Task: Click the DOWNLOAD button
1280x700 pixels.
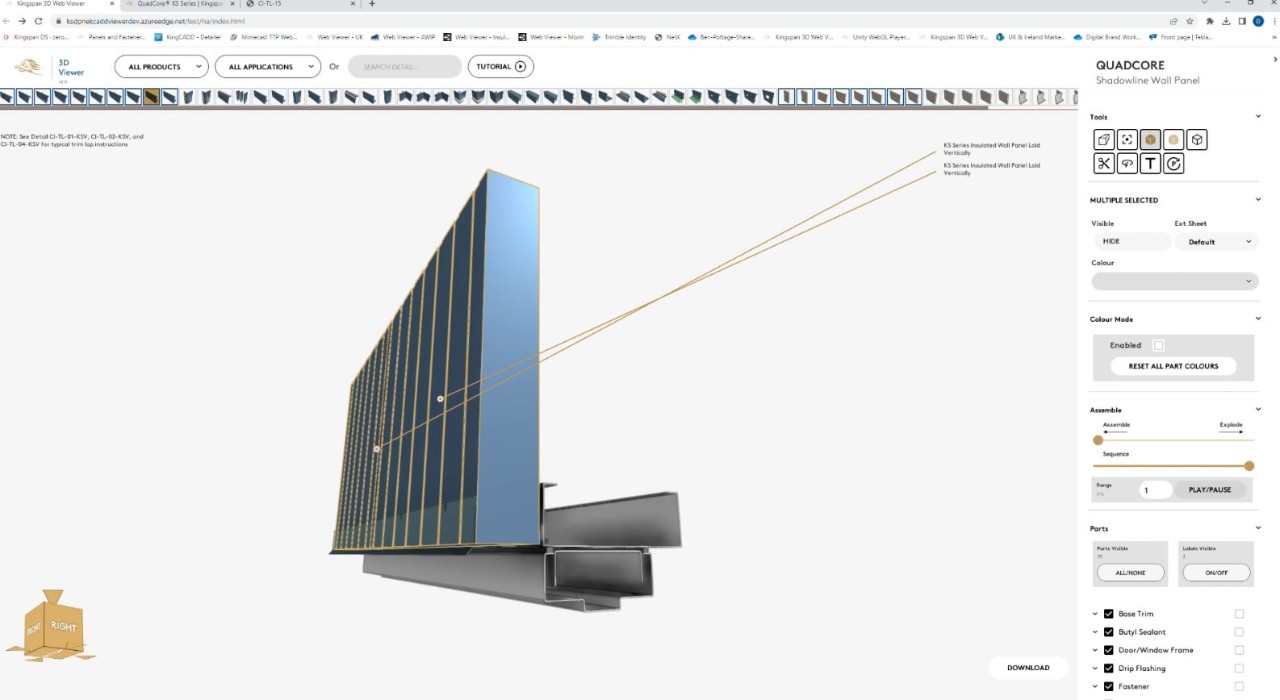Action: click(x=1028, y=668)
